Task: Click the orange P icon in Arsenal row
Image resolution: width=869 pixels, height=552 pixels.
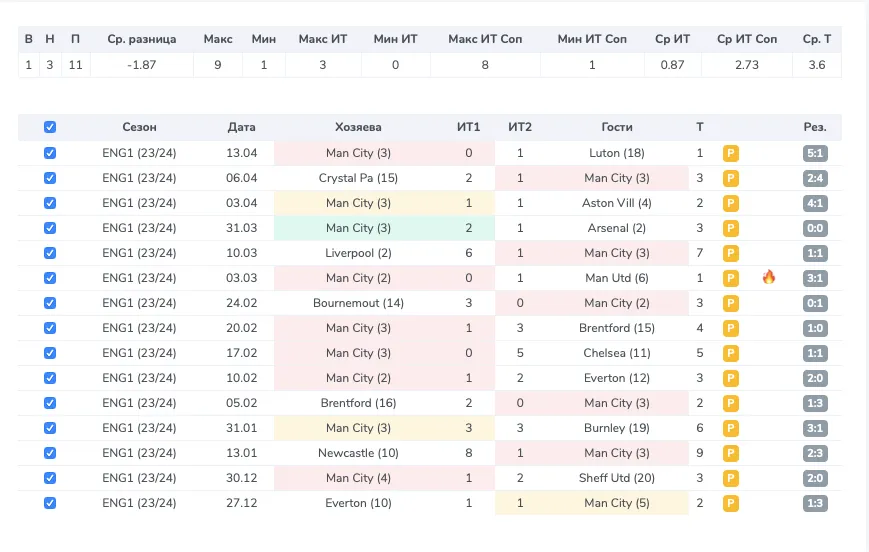Action: click(730, 228)
